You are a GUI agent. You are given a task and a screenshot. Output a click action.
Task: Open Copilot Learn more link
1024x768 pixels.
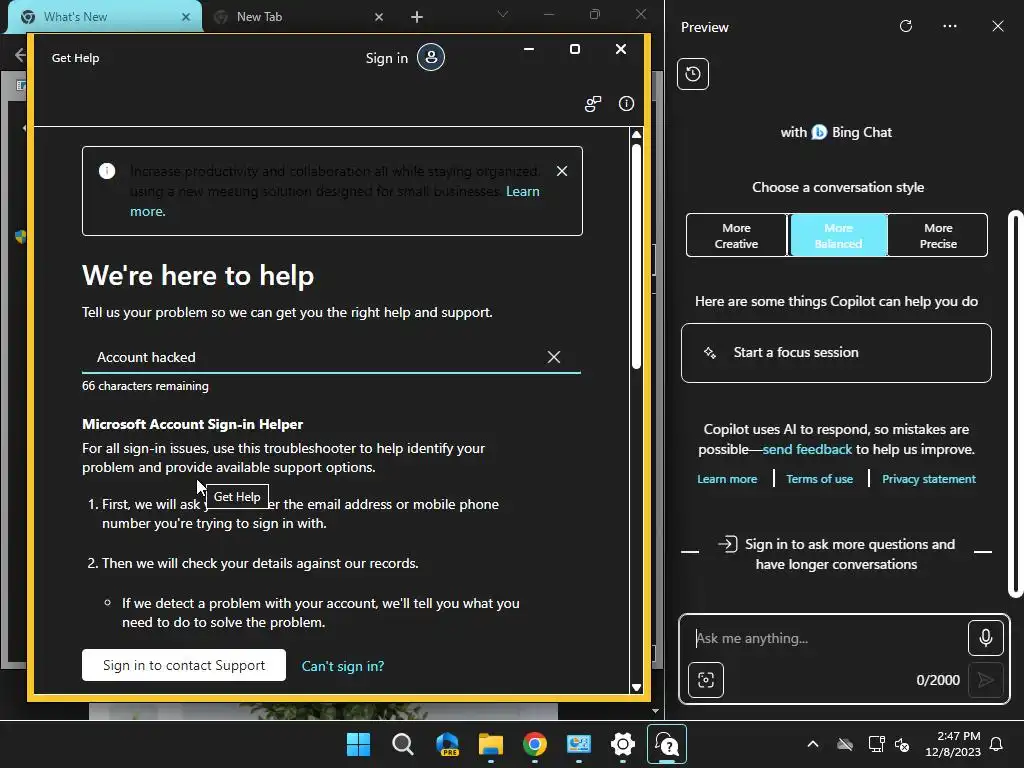point(727,479)
